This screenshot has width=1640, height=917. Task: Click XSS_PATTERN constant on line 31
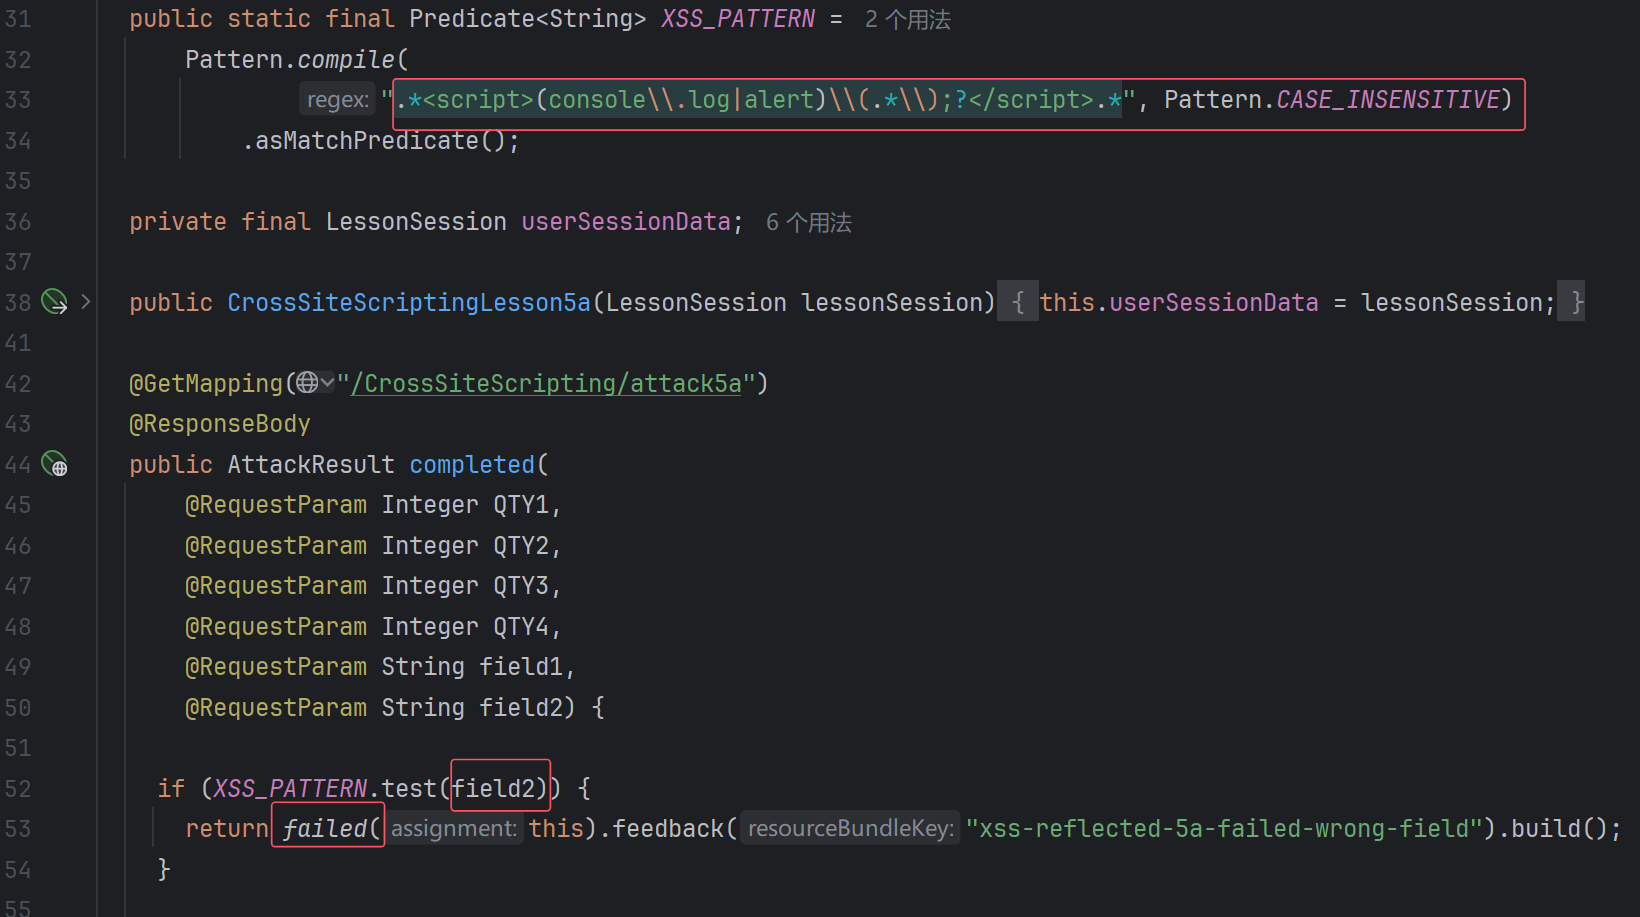pos(738,19)
